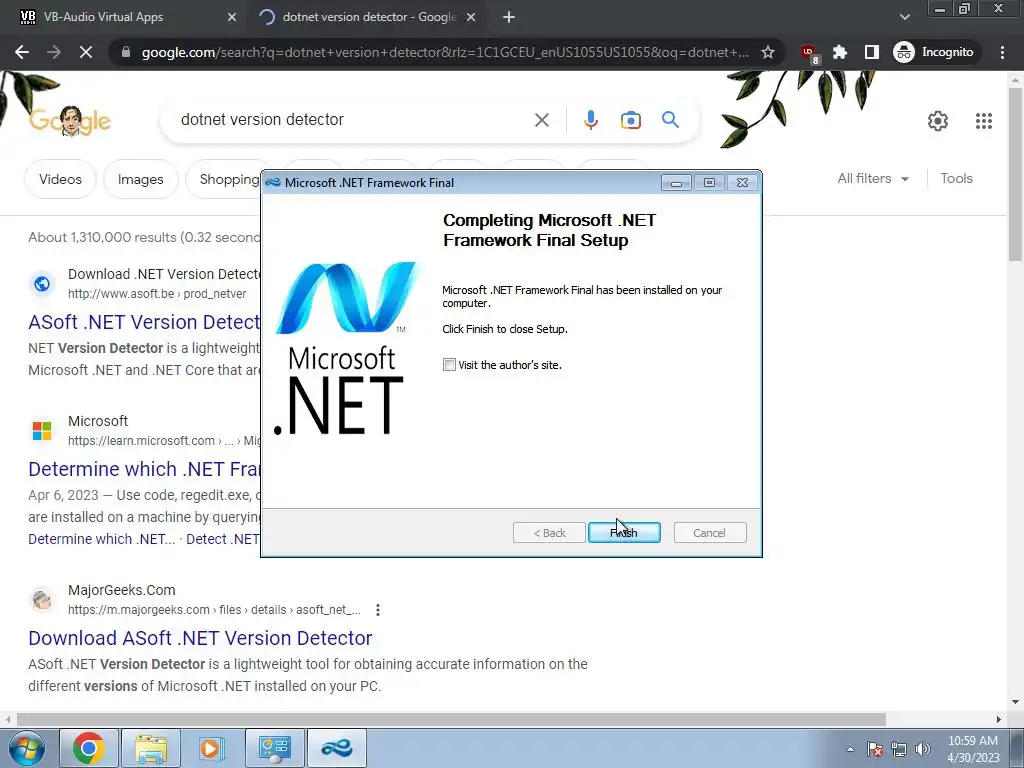
Task: Click the Google search box text
Action: [263, 120]
